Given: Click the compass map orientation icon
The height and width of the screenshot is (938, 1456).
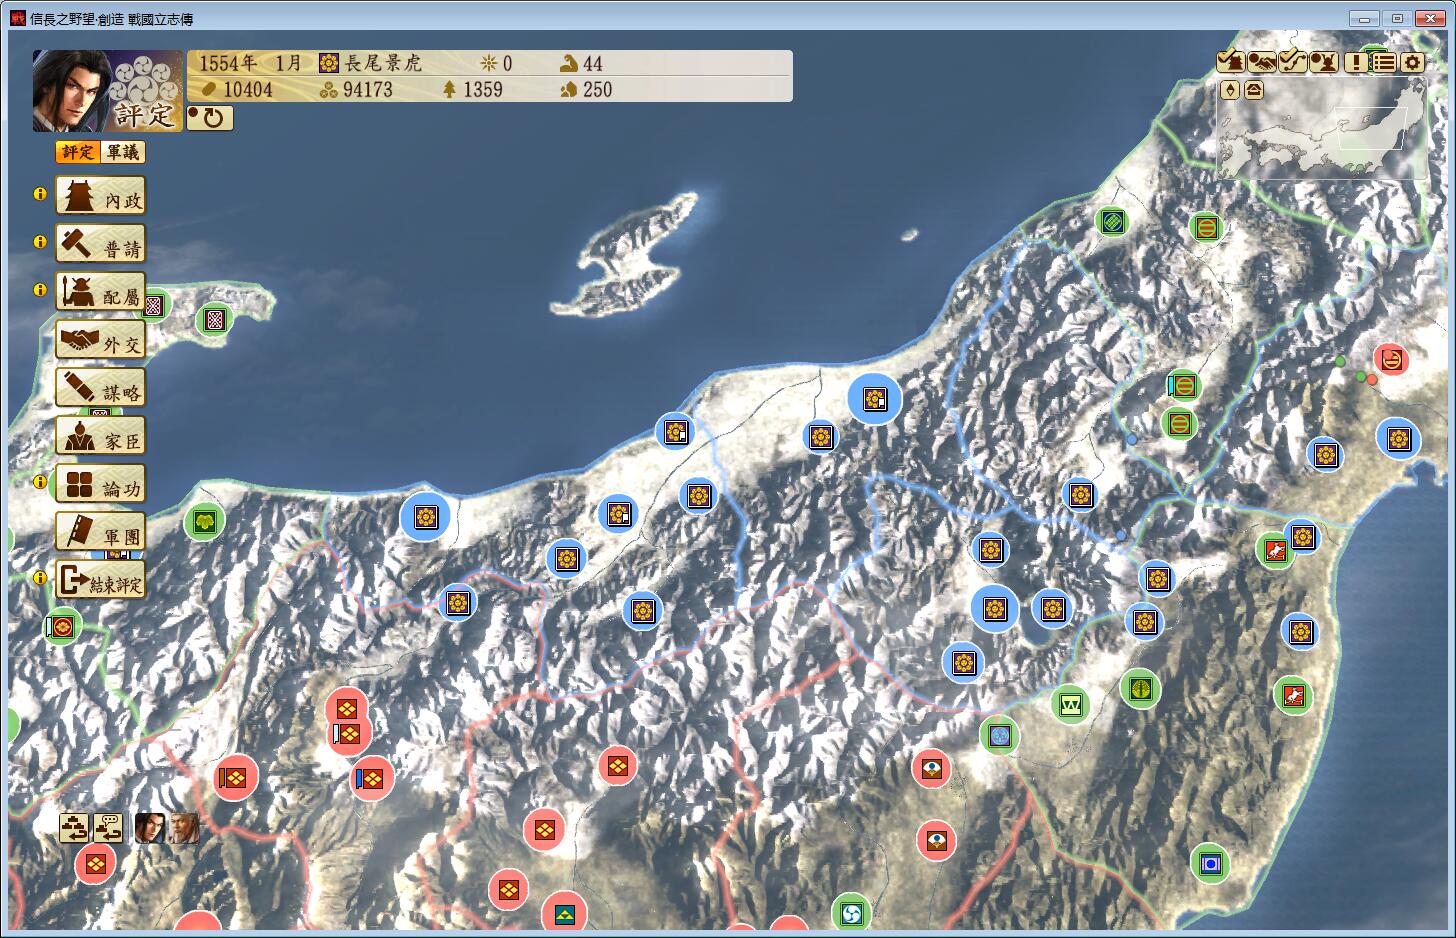Looking at the screenshot, I should 1229,90.
